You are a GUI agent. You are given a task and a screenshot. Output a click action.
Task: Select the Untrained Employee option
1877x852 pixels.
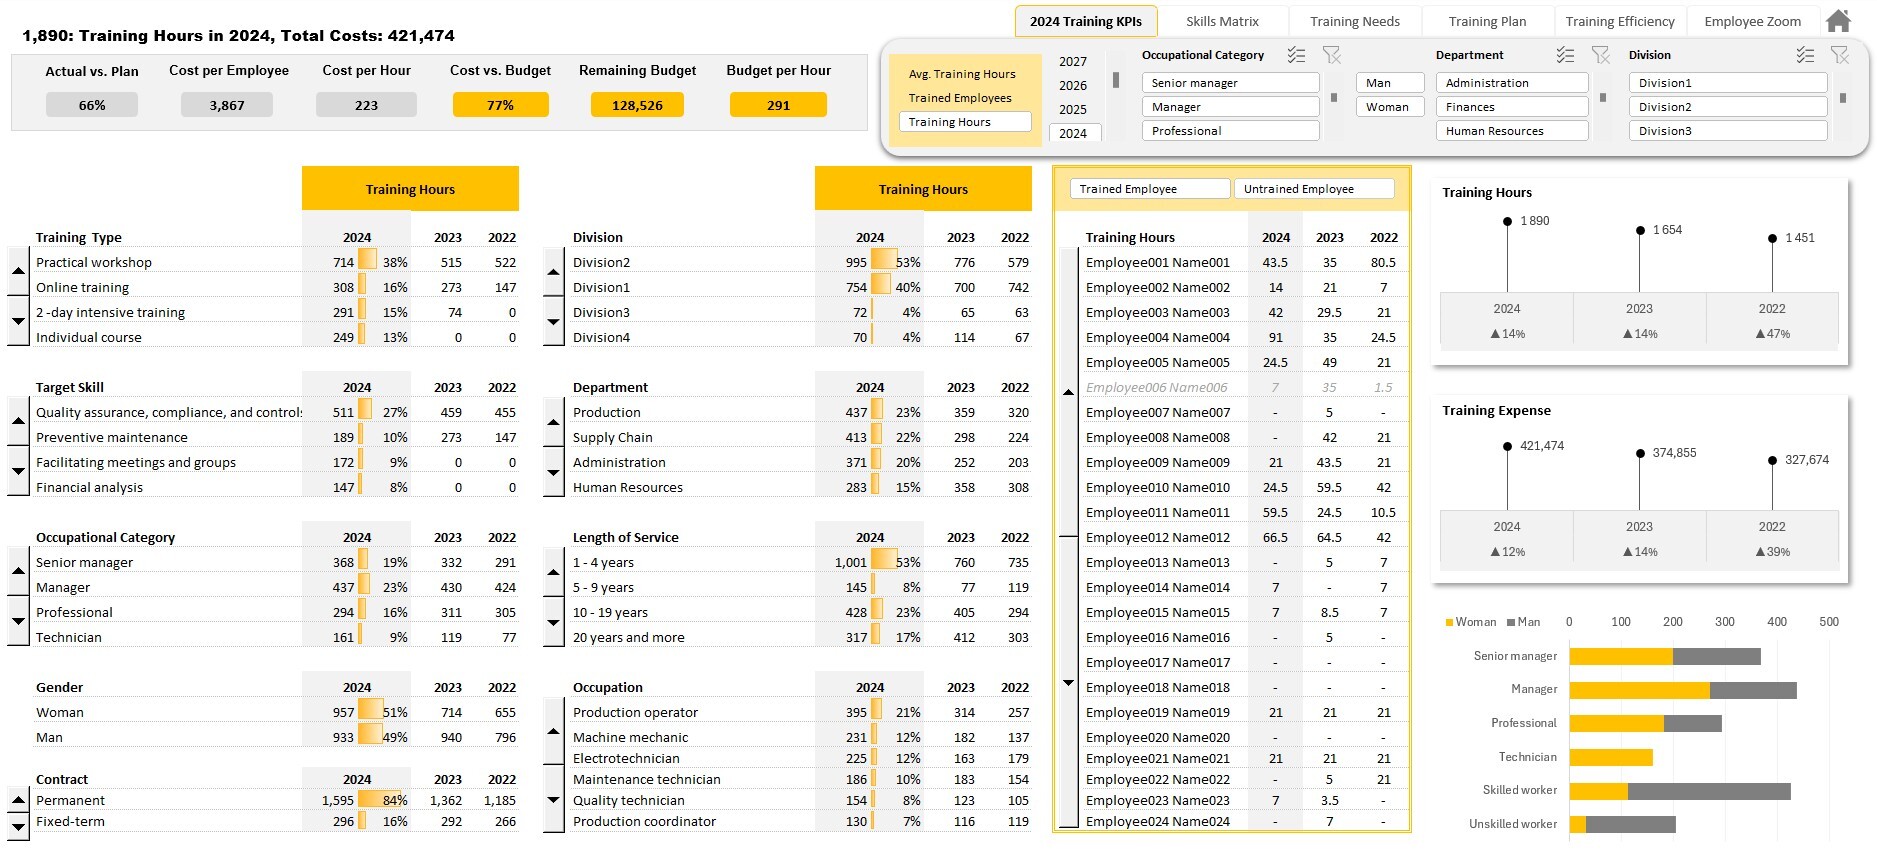1314,189
